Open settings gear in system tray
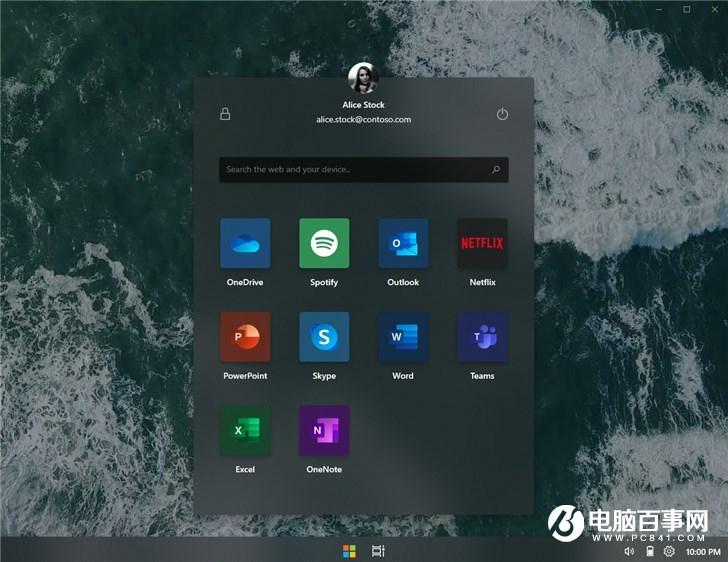 pos(669,551)
